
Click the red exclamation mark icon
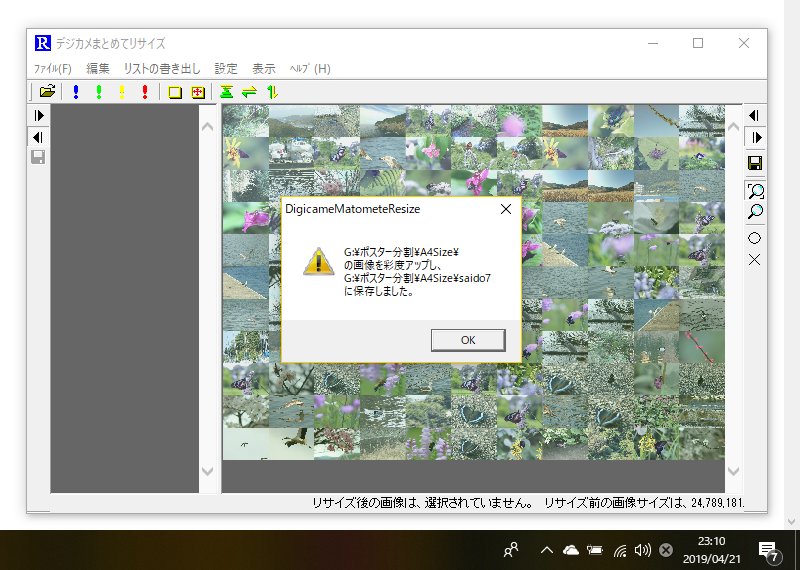coord(145,92)
